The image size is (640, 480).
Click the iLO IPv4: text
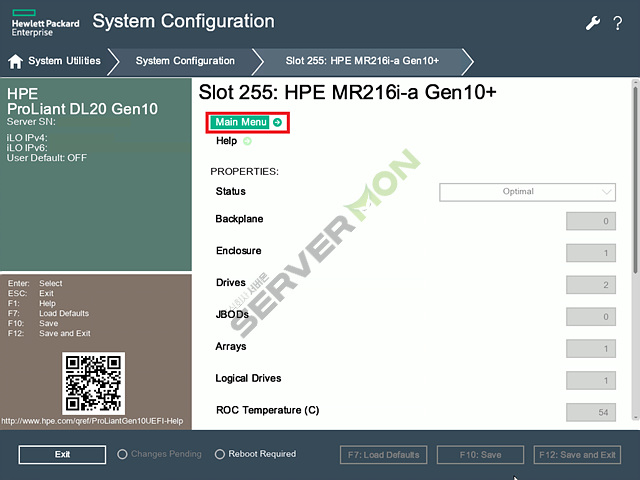27,138
